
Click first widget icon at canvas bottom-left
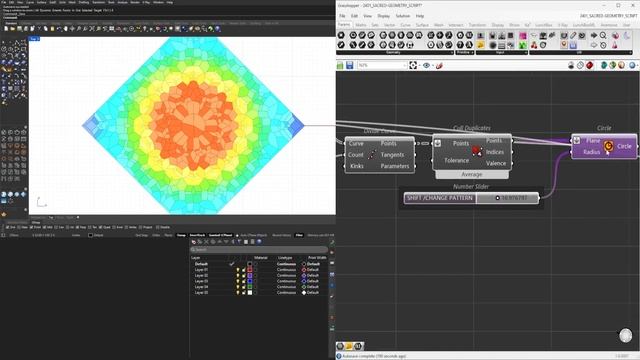(340, 346)
